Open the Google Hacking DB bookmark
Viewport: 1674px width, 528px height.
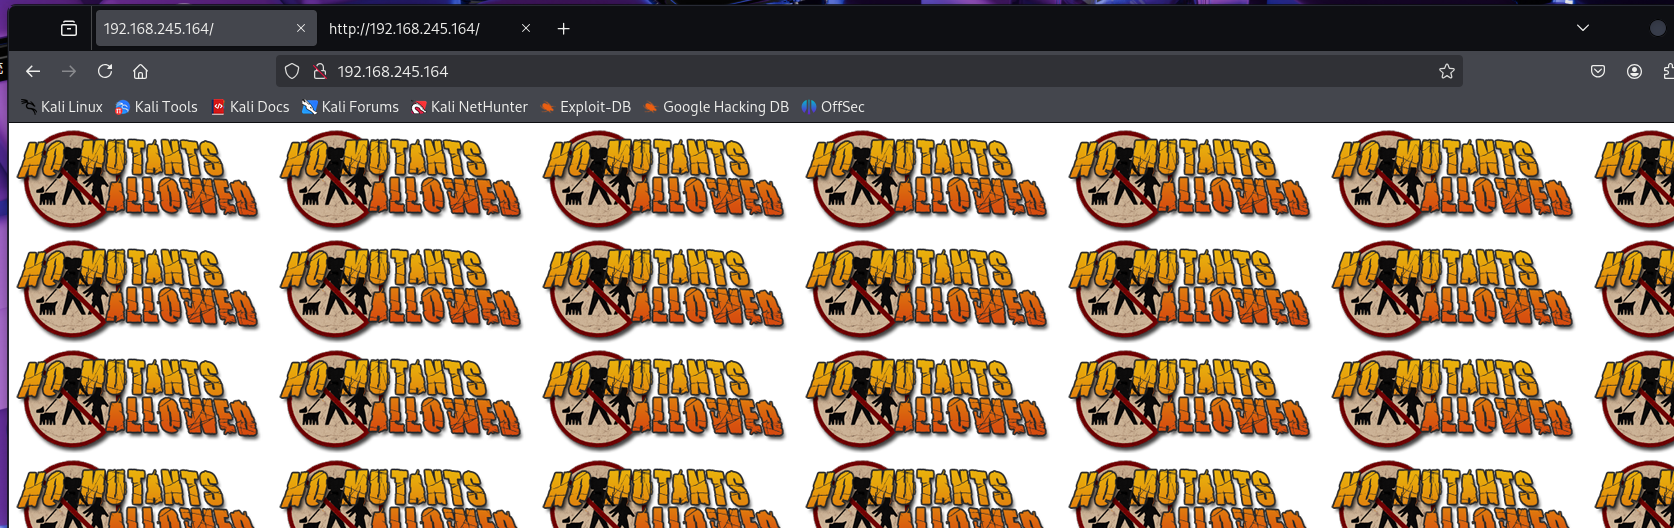coord(716,106)
